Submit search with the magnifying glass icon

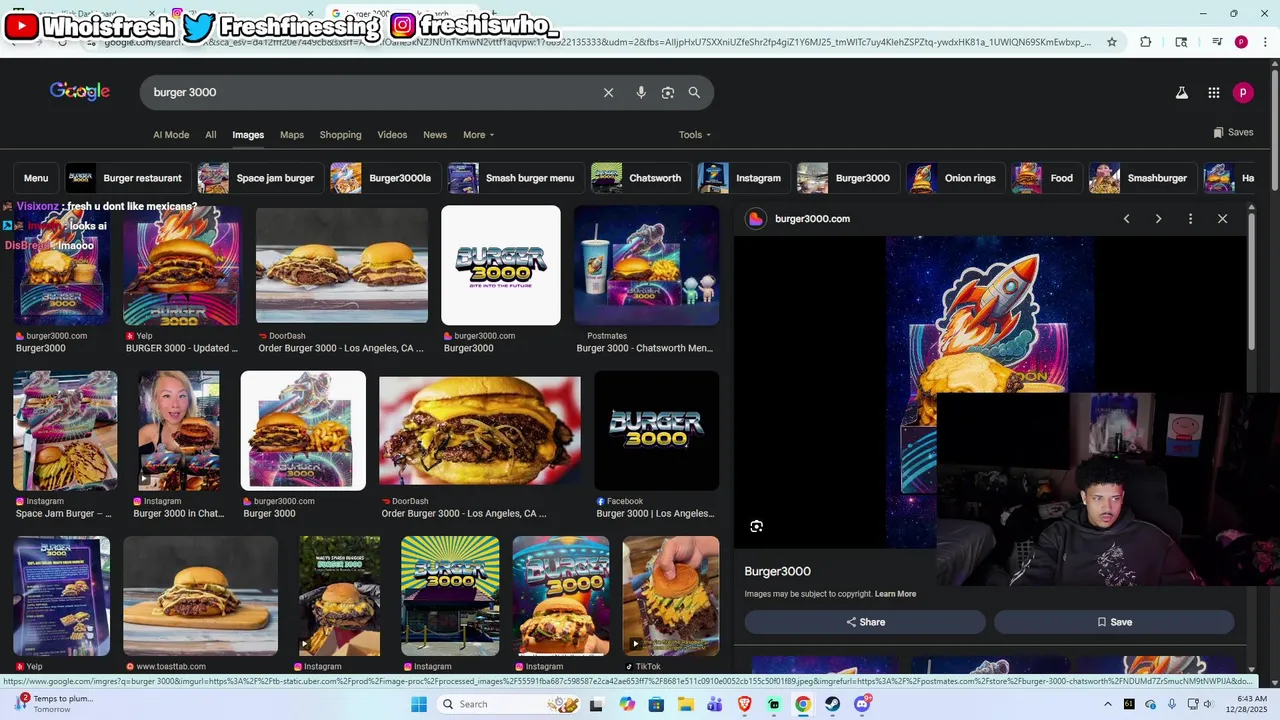pyautogui.click(x=694, y=92)
